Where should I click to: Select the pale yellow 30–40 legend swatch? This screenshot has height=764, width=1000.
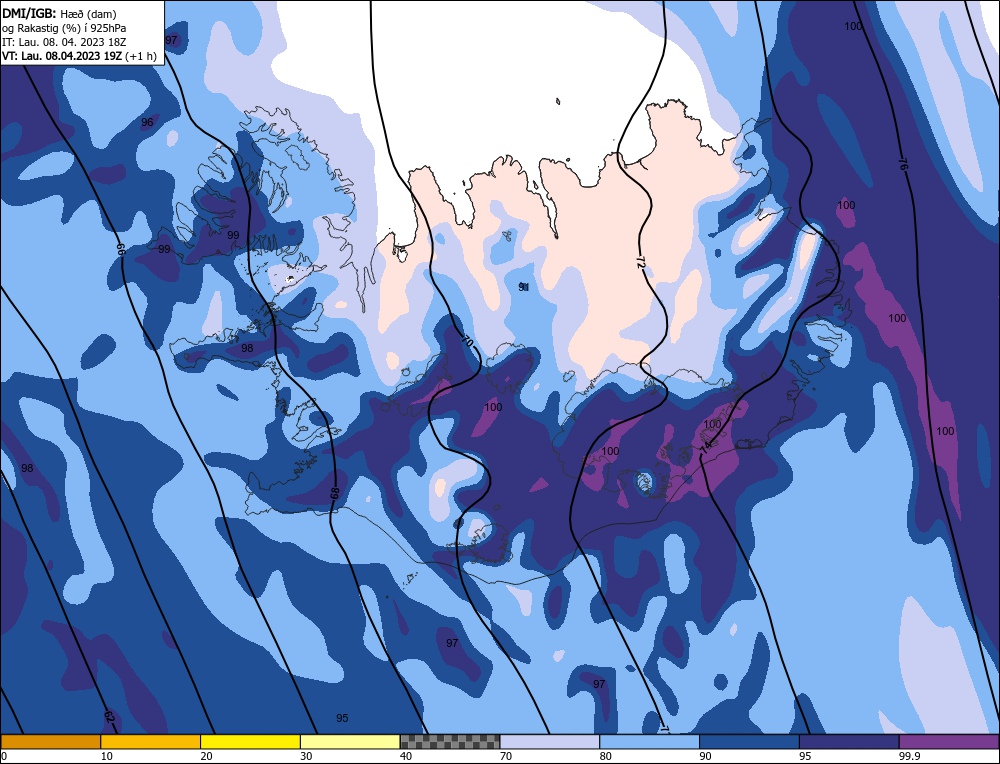[x=350, y=741]
